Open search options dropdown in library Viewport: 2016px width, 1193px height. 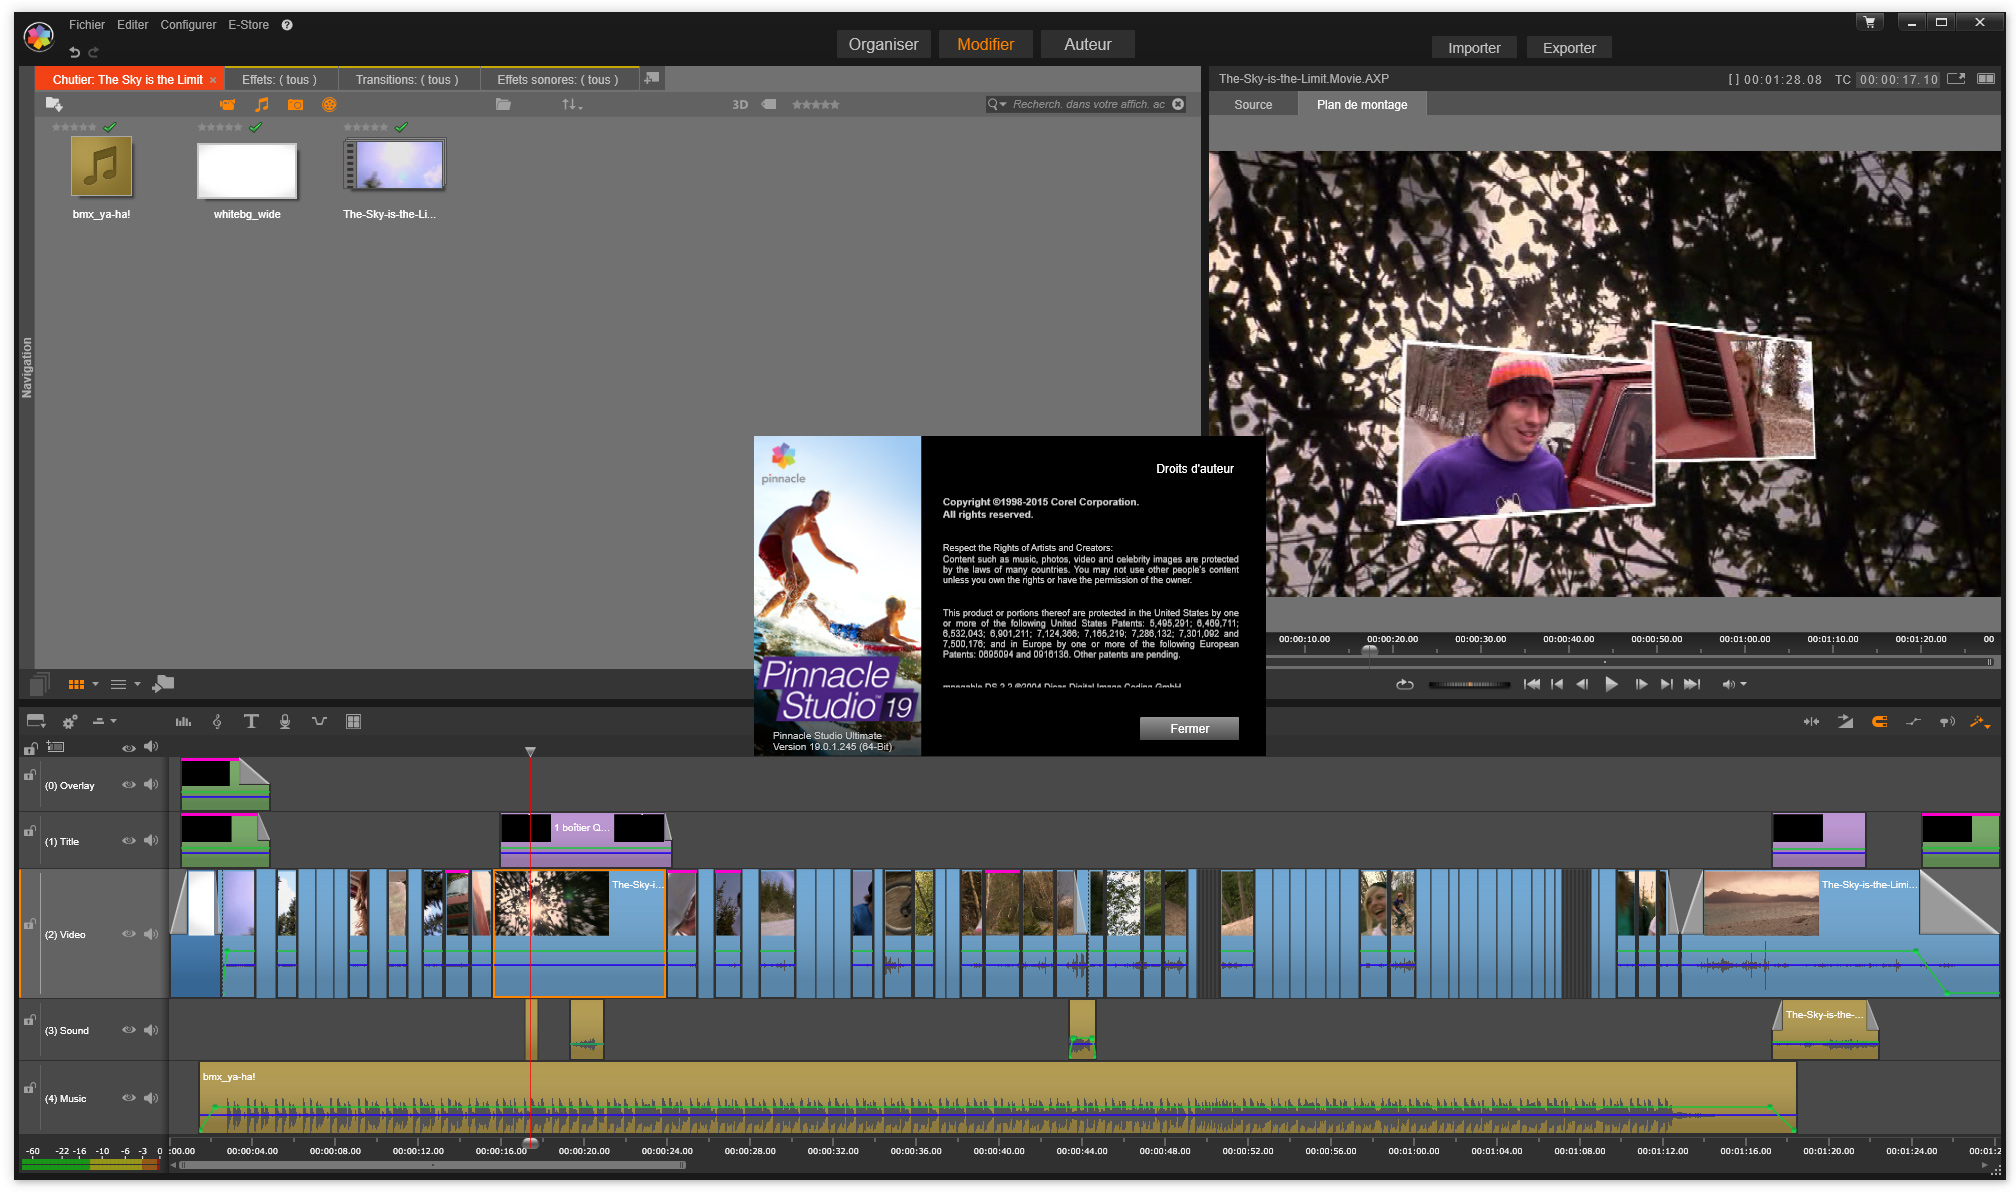tap(997, 104)
